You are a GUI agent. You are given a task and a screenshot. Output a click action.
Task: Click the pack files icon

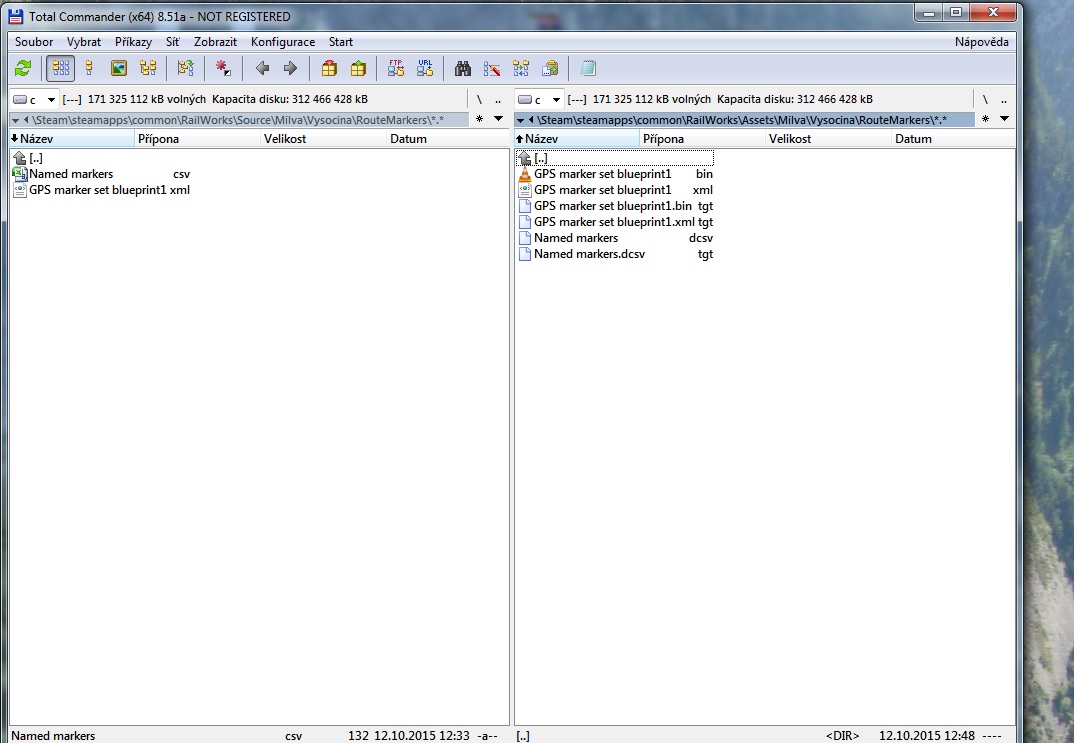(329, 68)
